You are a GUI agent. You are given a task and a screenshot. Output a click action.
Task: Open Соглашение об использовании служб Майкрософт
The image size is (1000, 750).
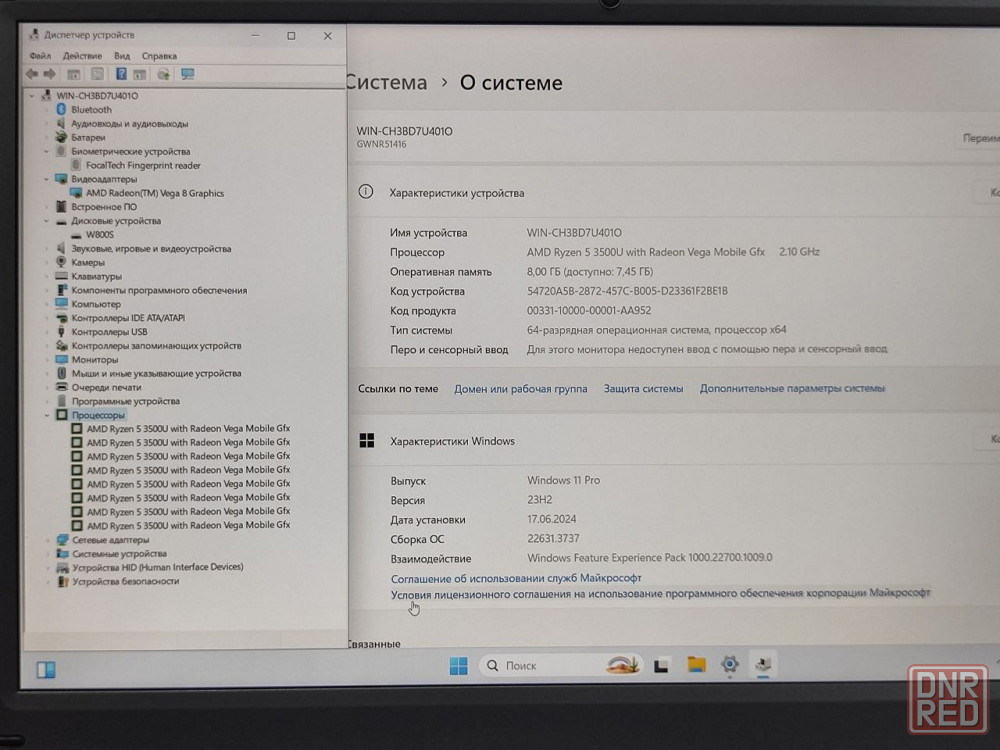(516, 578)
